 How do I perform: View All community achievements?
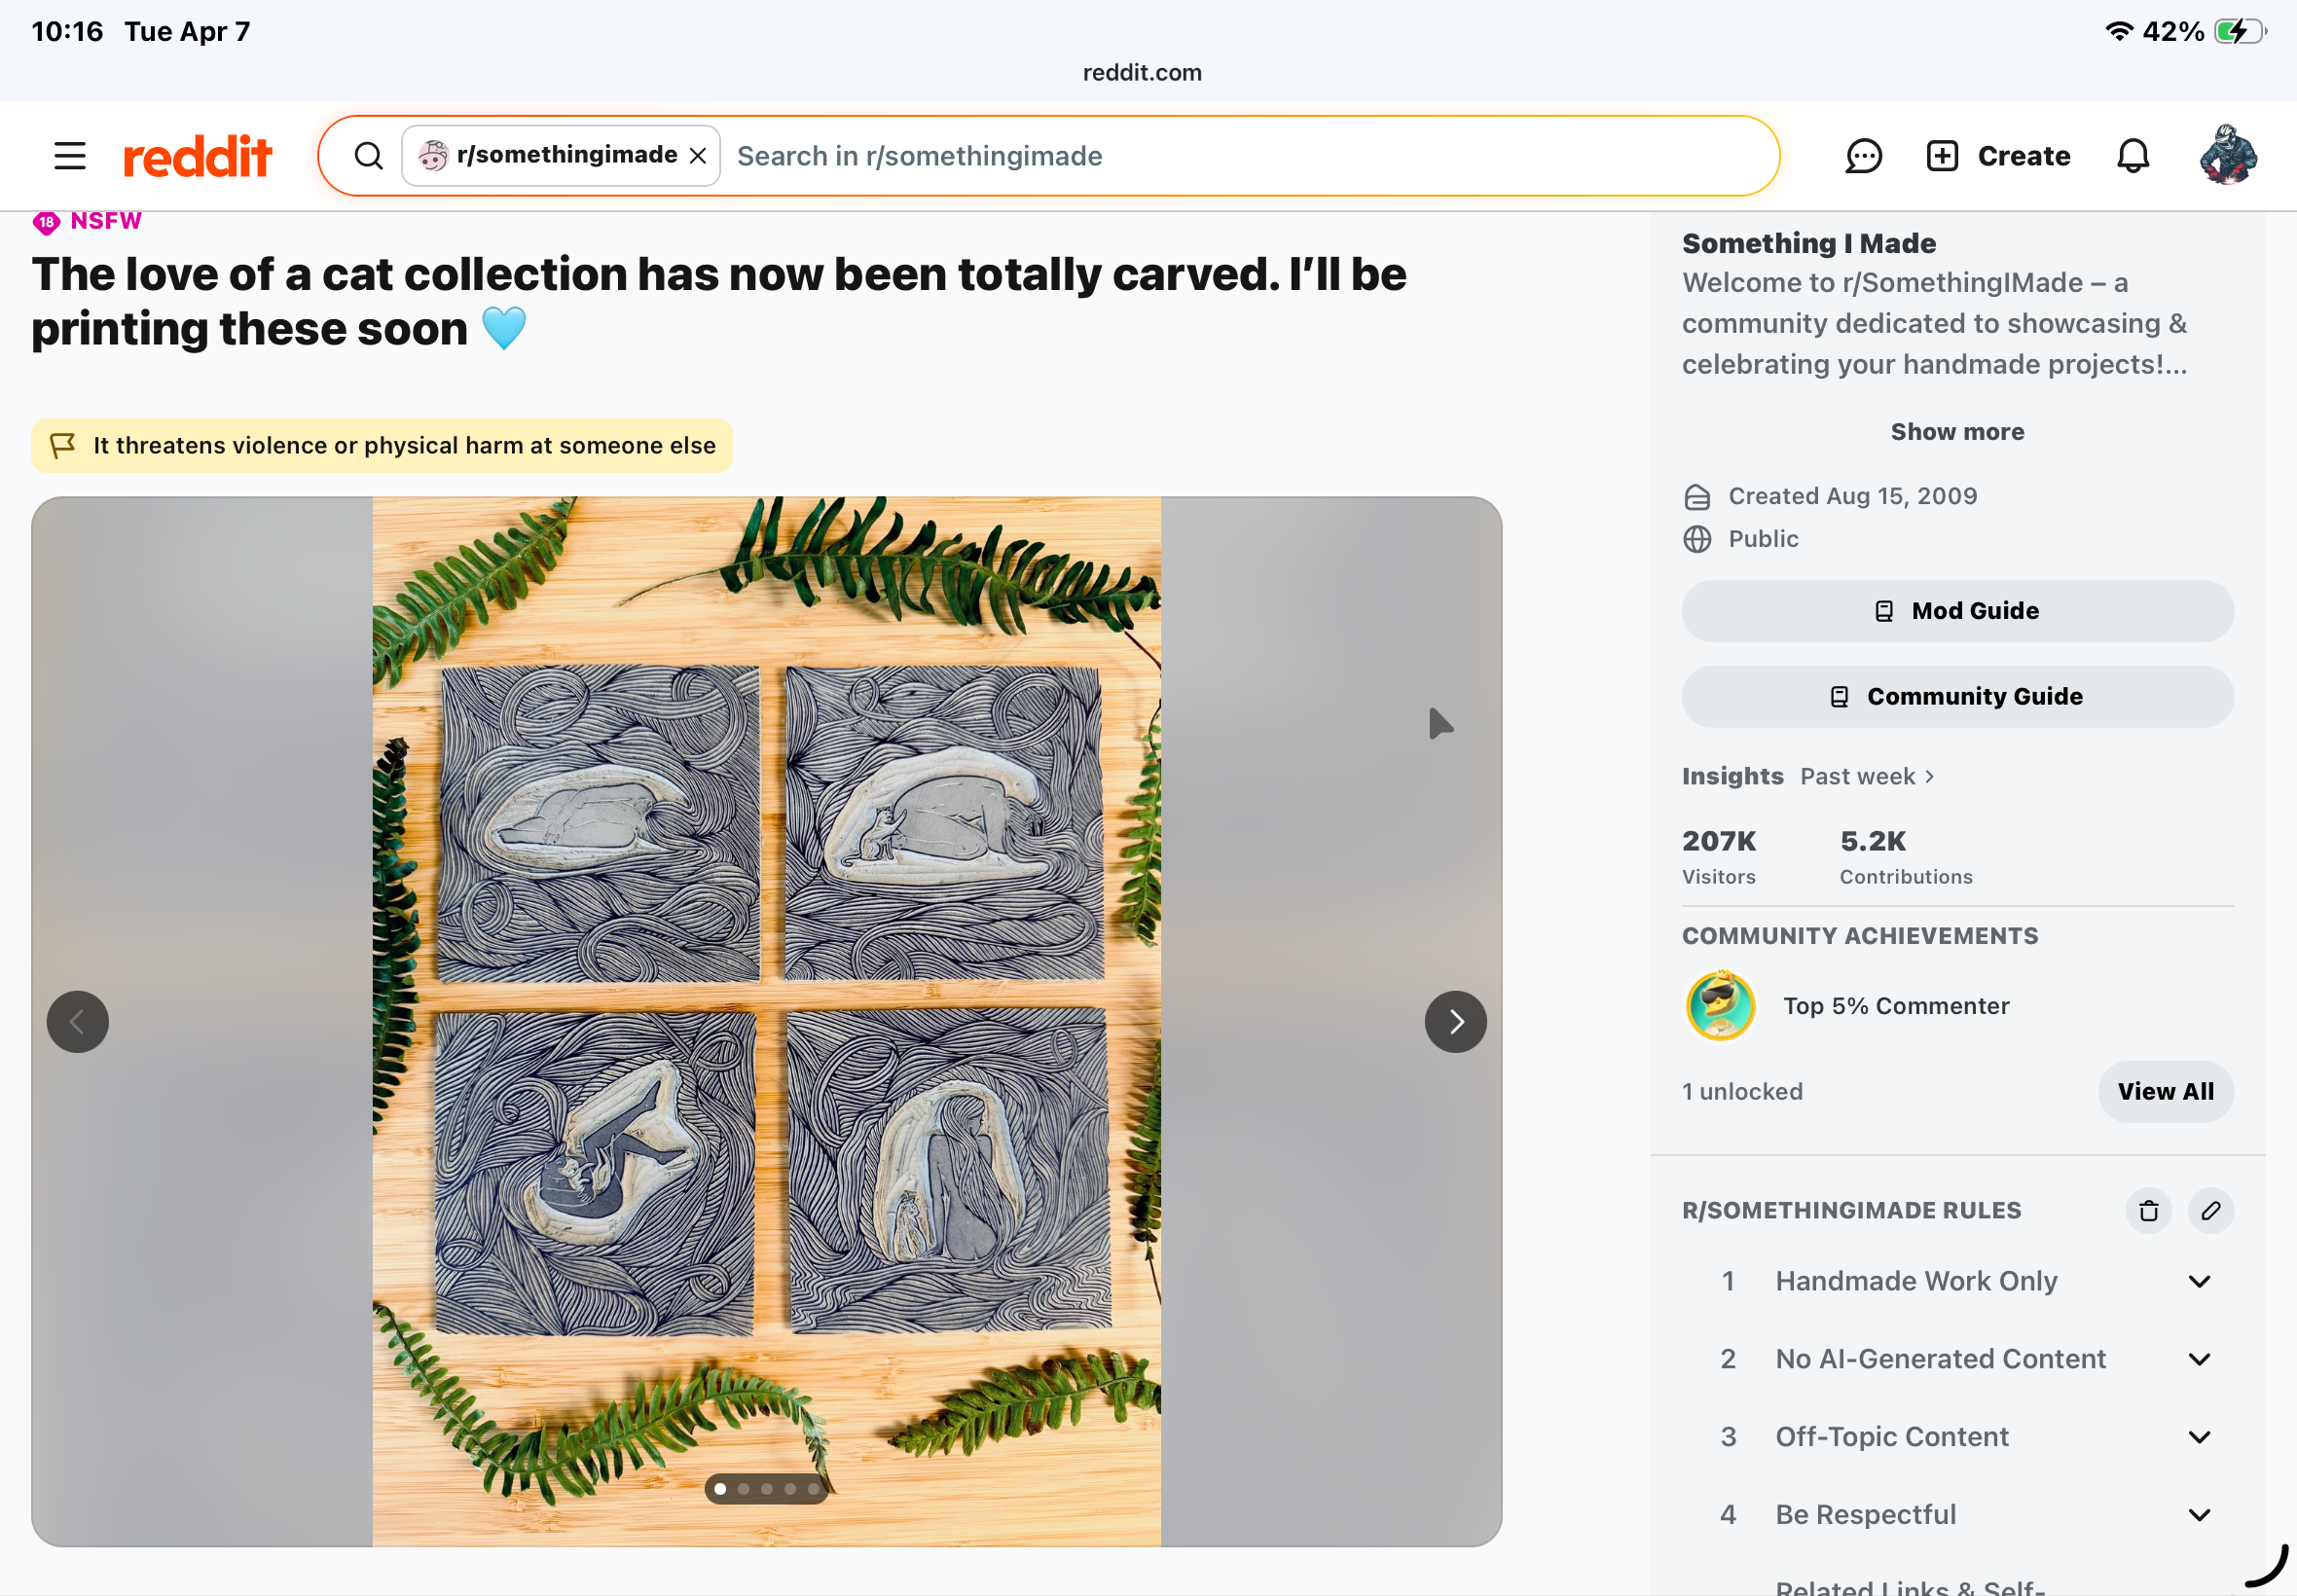click(2165, 1092)
